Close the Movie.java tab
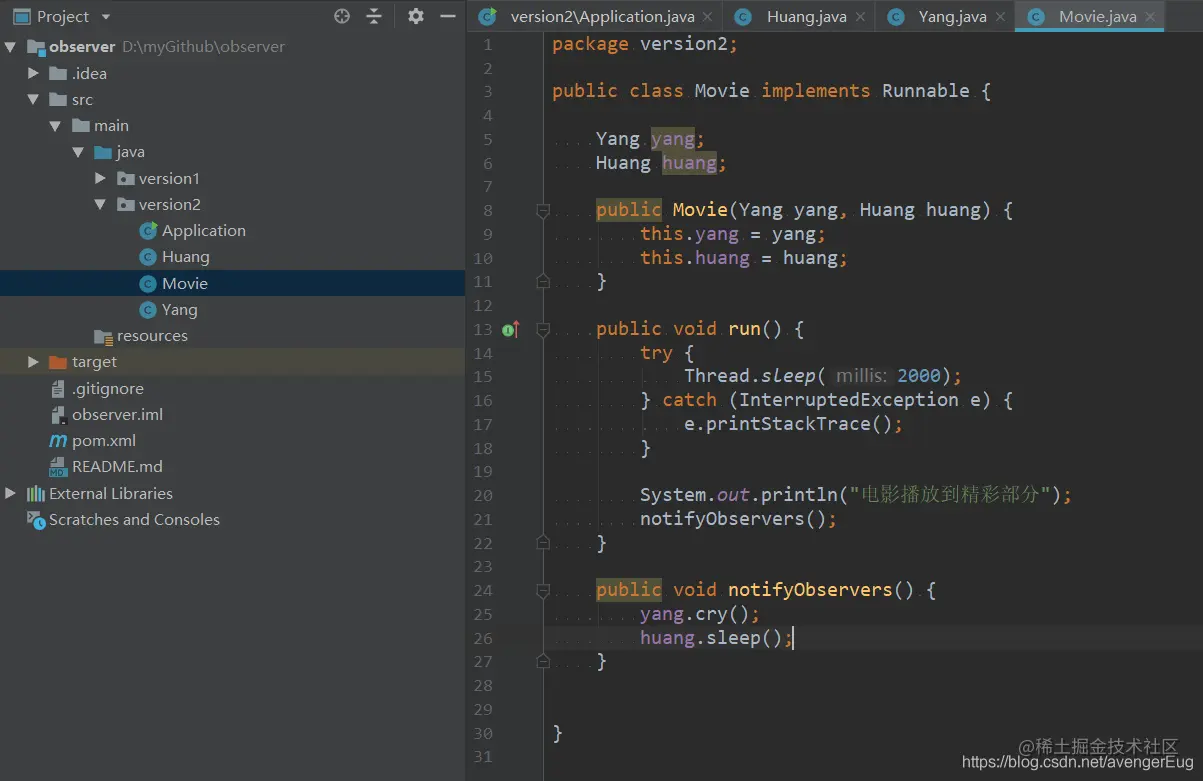Image resolution: width=1203 pixels, height=781 pixels. 1149,17
